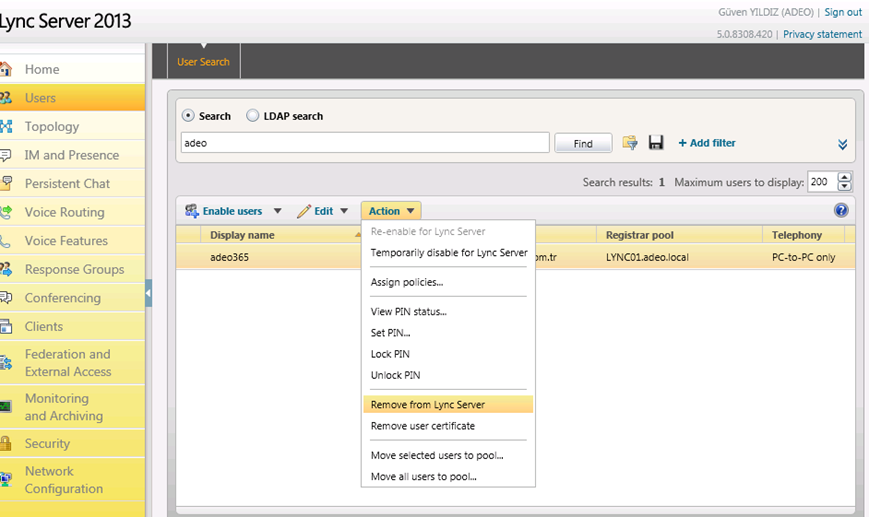The width and height of the screenshot is (869, 517).
Task: Click the Voice Features phone icon
Action: 6,240
